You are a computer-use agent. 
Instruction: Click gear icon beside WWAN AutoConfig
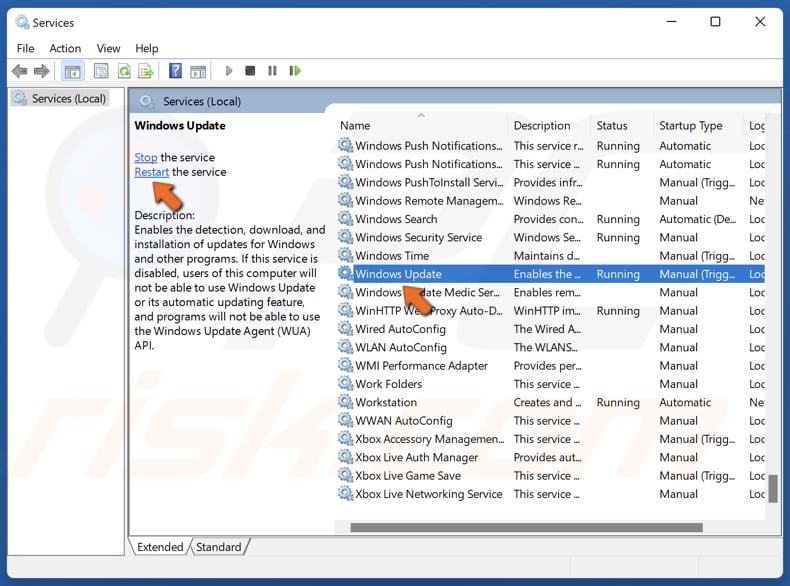pos(345,420)
